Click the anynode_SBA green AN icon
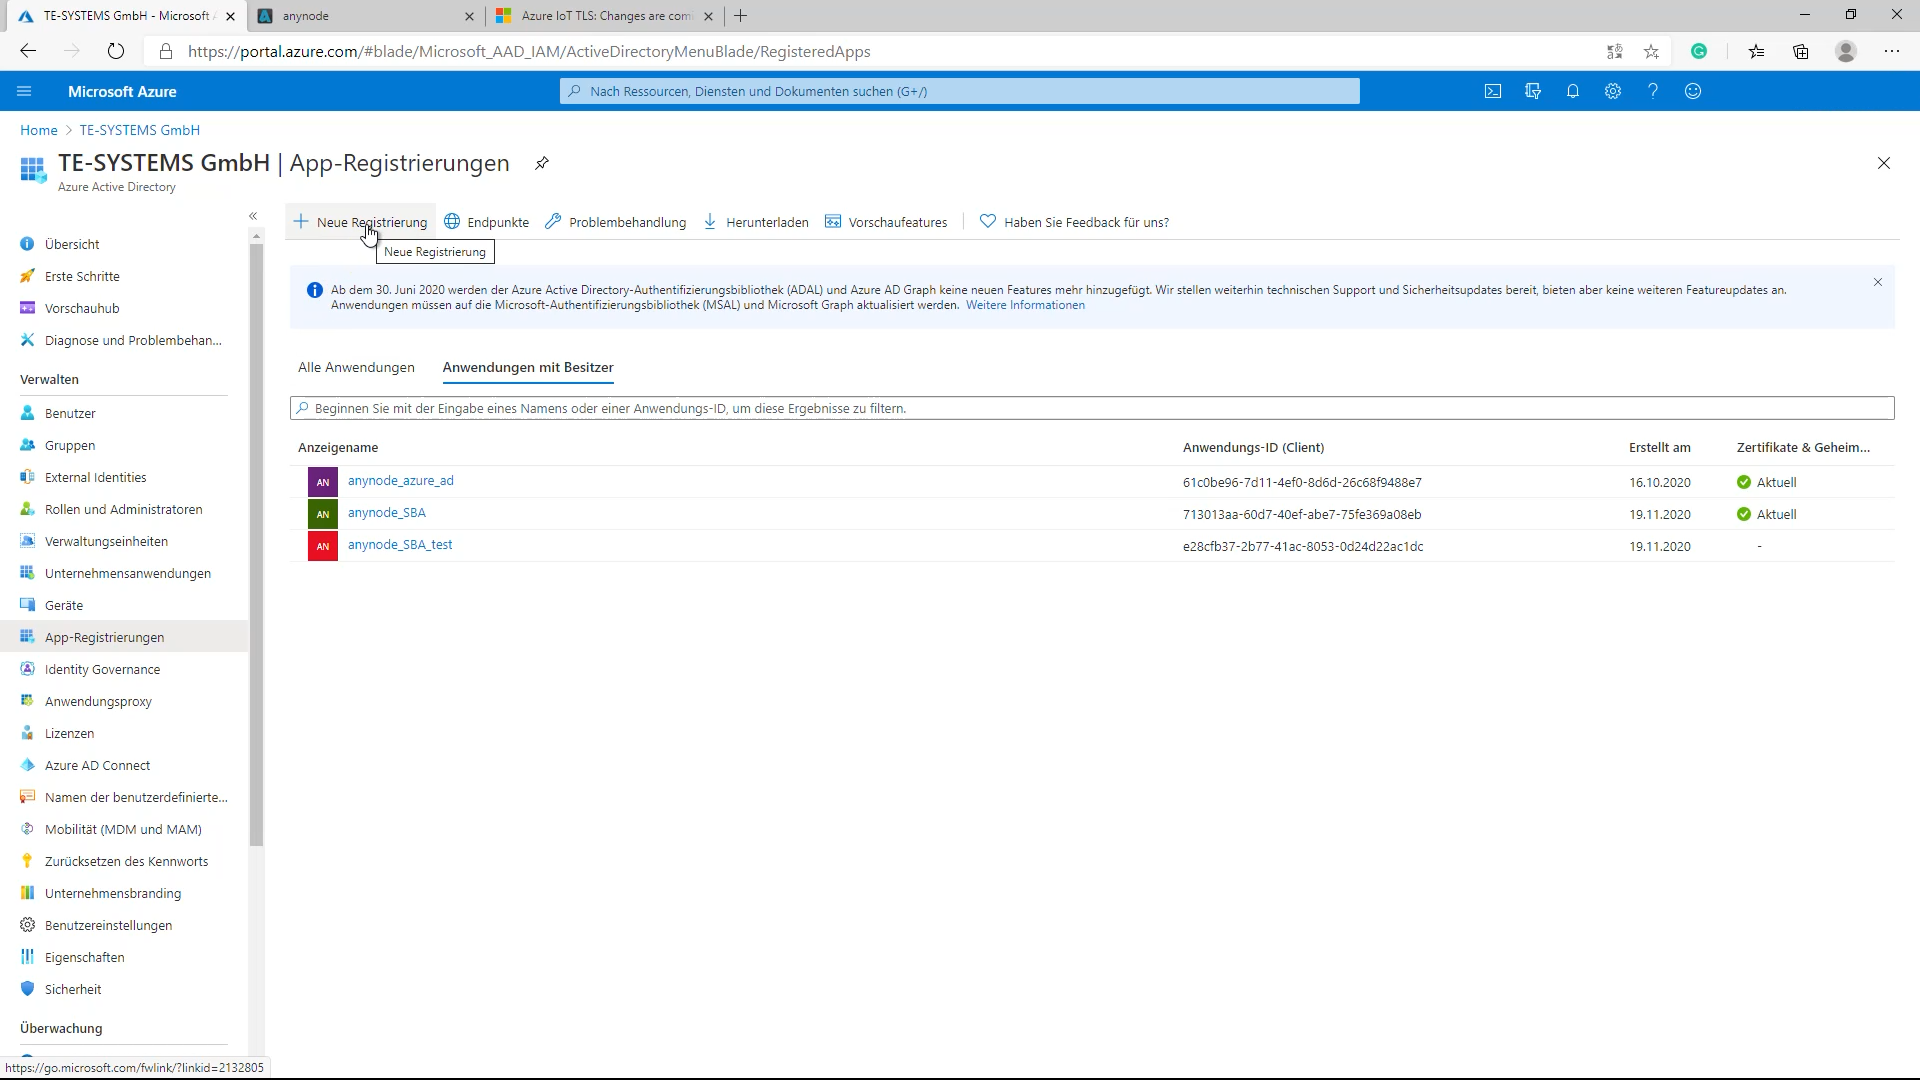This screenshot has height=1080, width=1920. pos(323,514)
